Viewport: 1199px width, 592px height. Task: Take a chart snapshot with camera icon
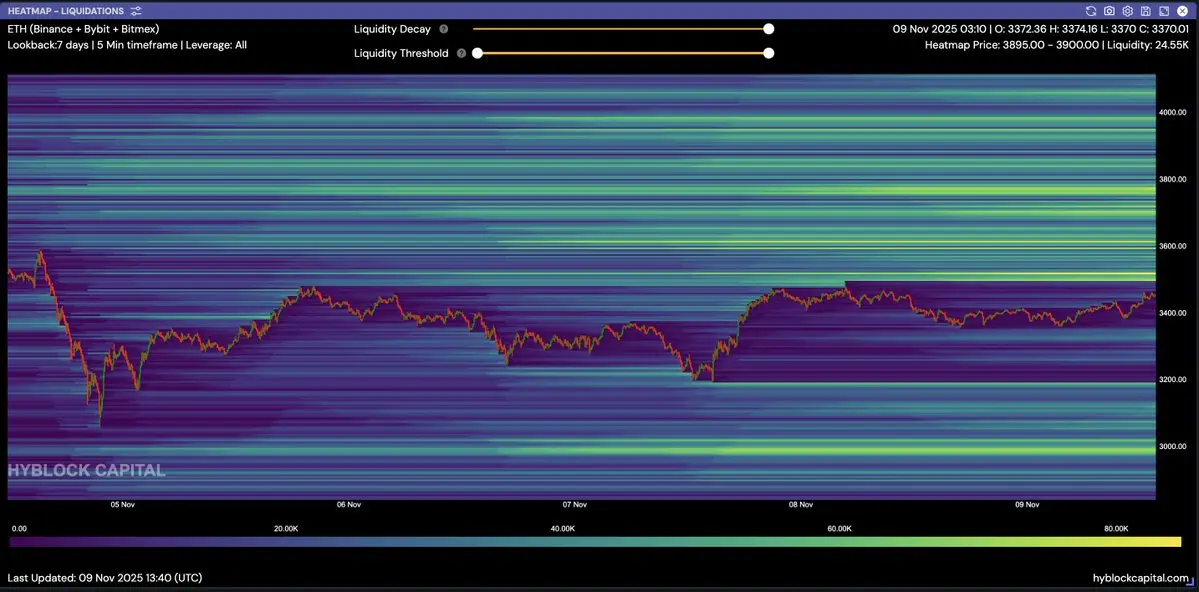tap(1109, 11)
